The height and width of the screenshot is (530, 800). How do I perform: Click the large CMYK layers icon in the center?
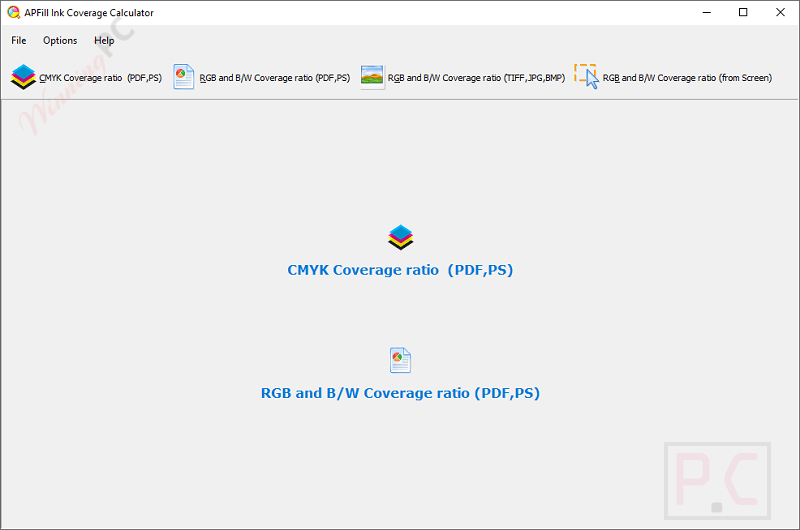point(401,237)
